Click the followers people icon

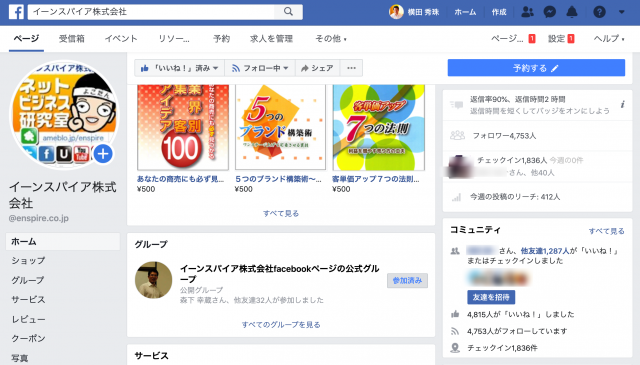[x=457, y=135]
